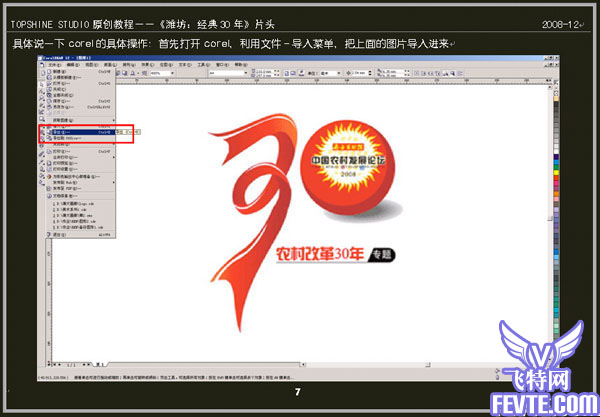Click the go-to-first-page arrow at the bottom
Screen dimensions: 600x417
click(54, 365)
